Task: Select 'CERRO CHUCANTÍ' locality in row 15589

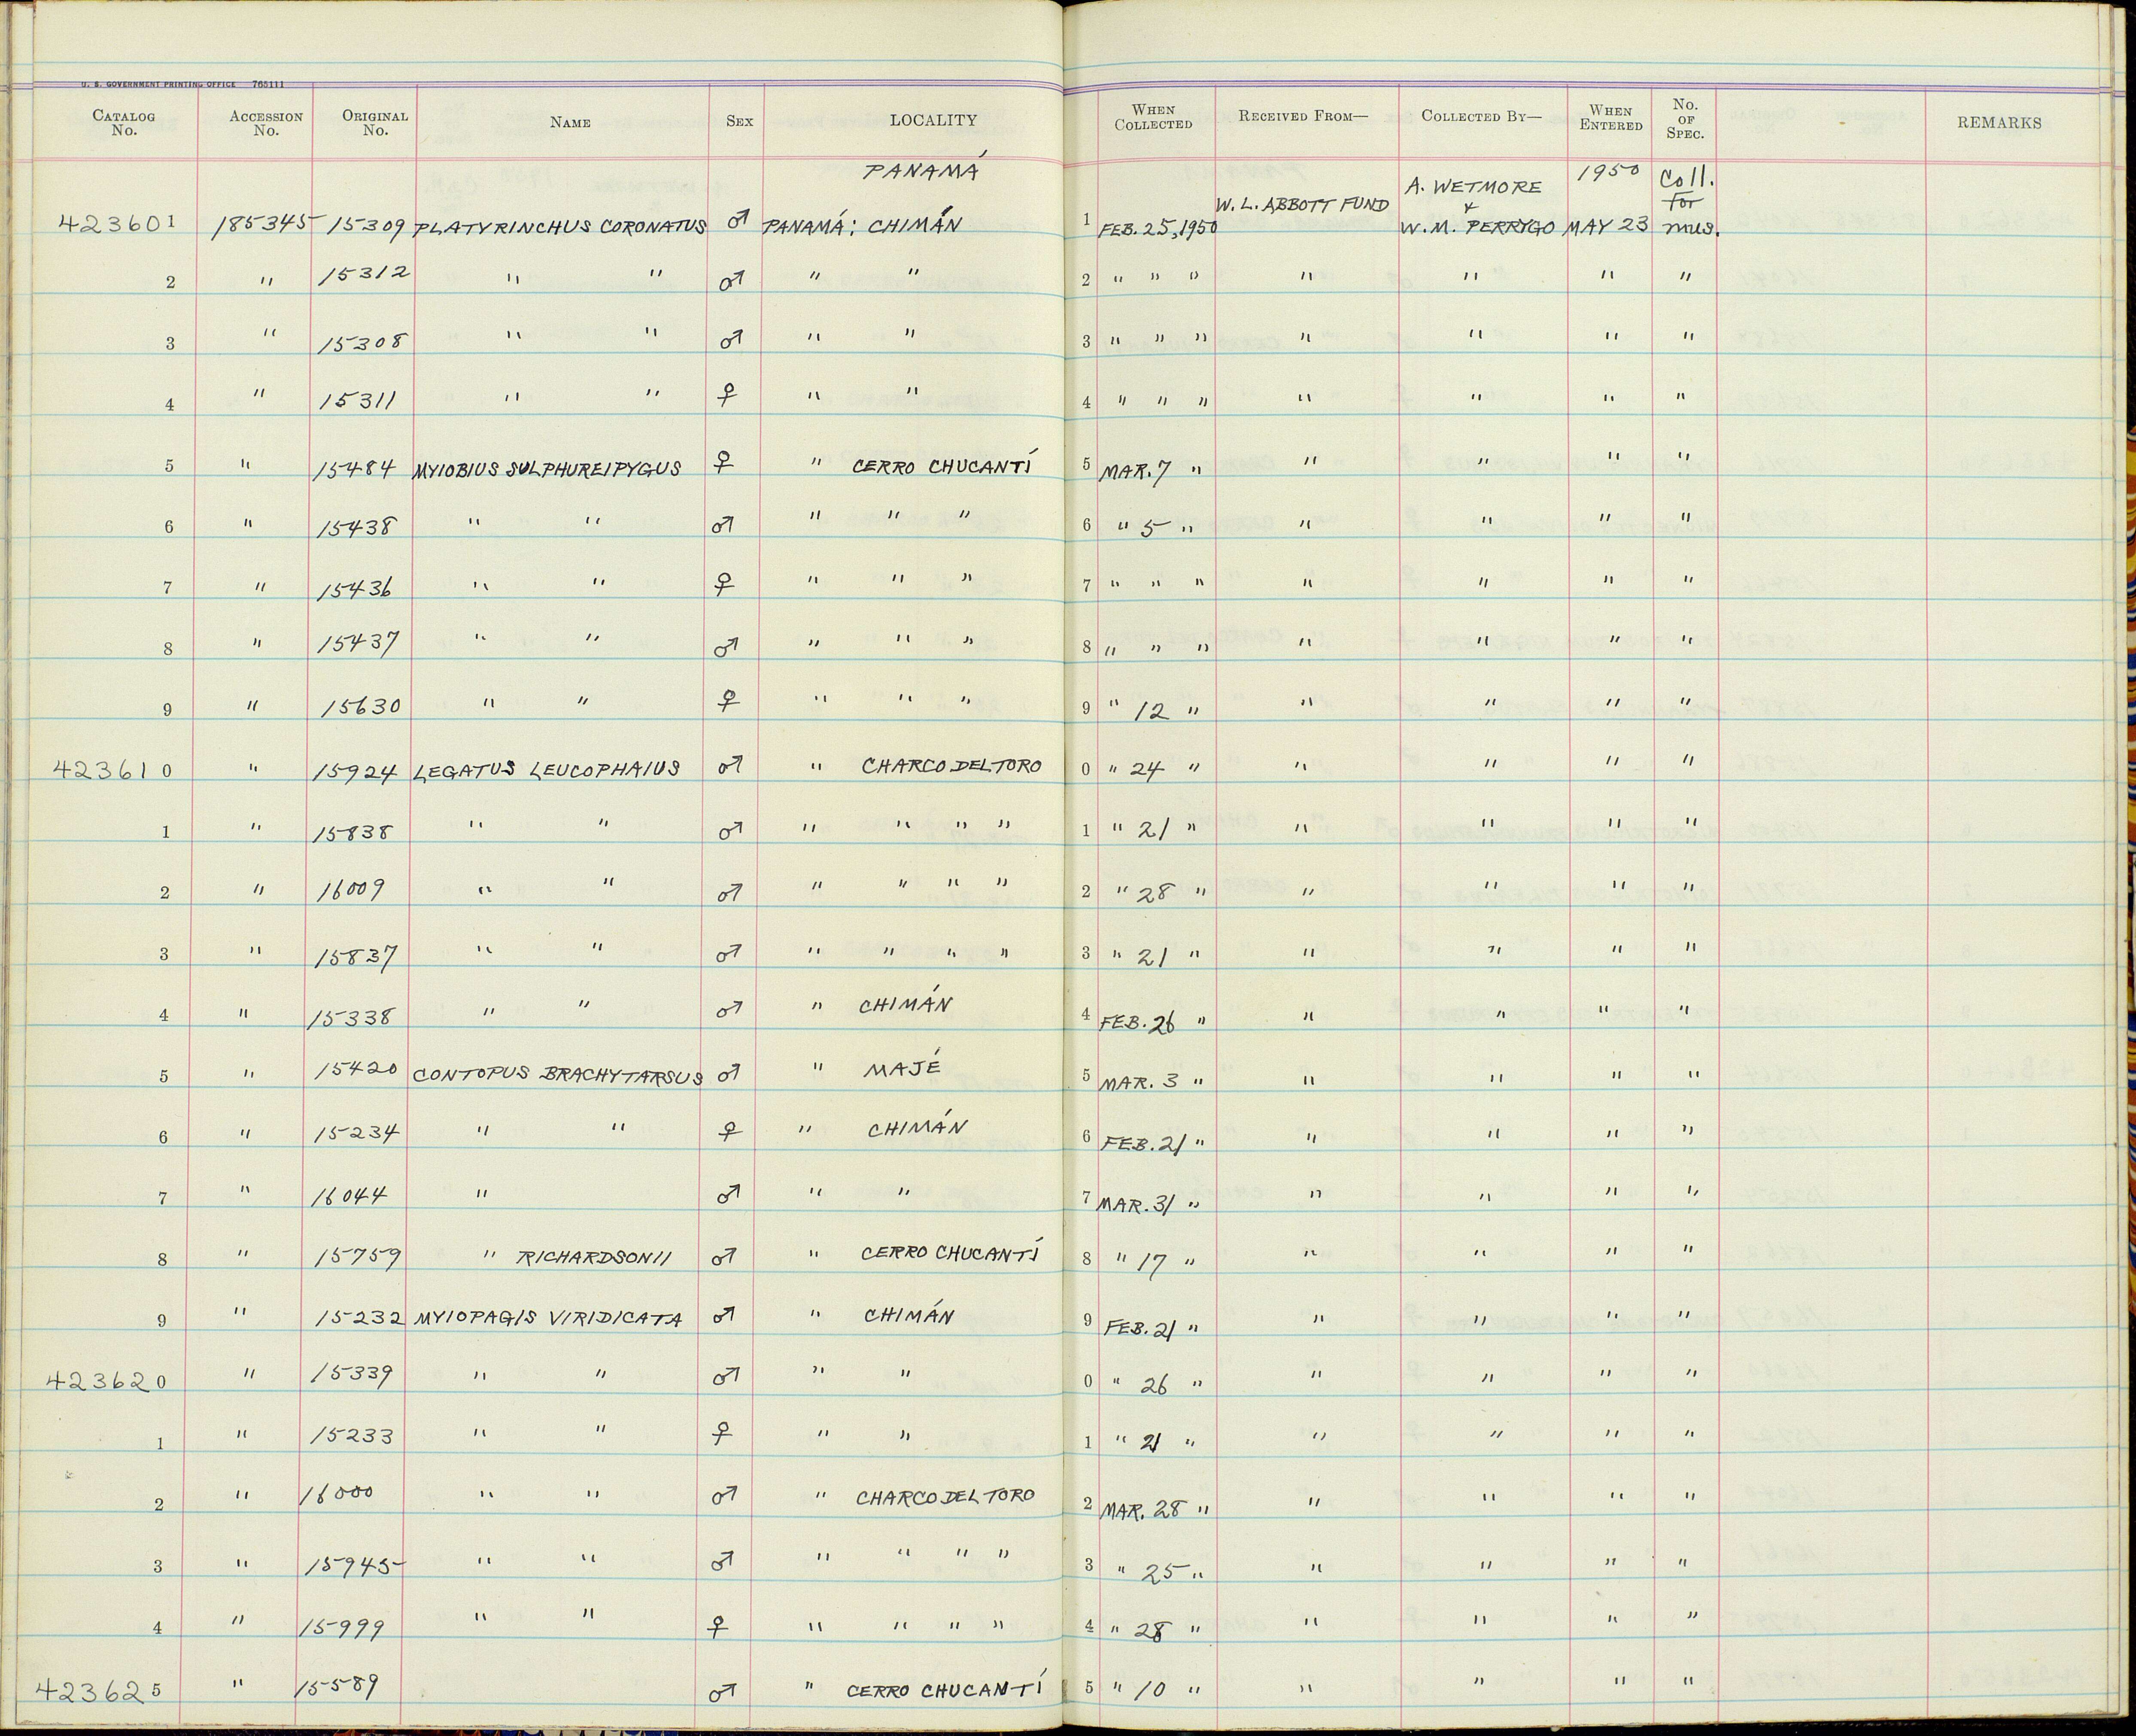Action: tap(945, 1689)
